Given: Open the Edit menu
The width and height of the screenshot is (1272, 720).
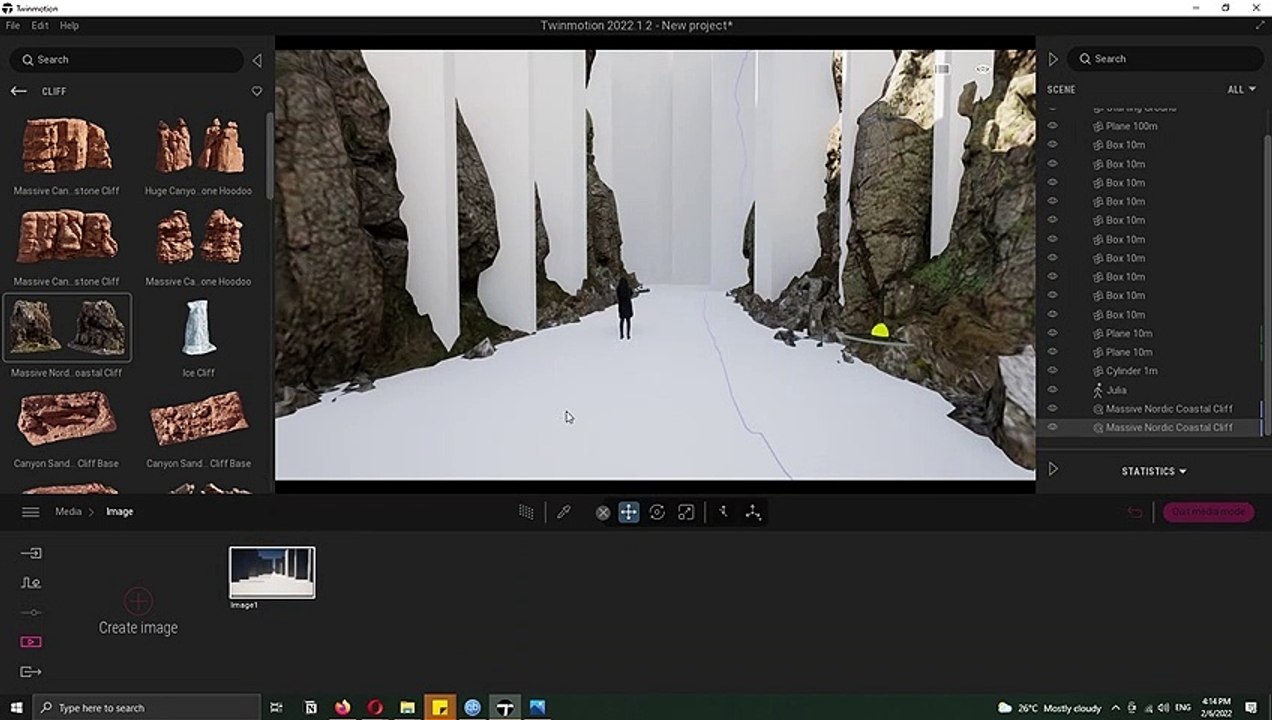Looking at the screenshot, I should pyautogui.click(x=40, y=25).
